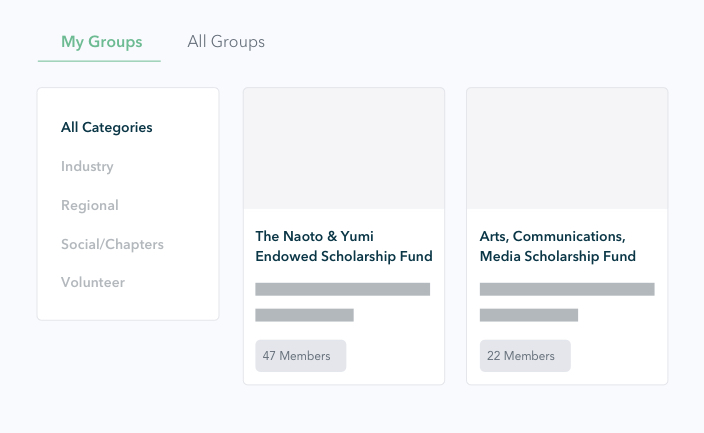Click second description line of Arts, Communications card
Viewport: 704px width, 433px height.
click(x=529, y=315)
